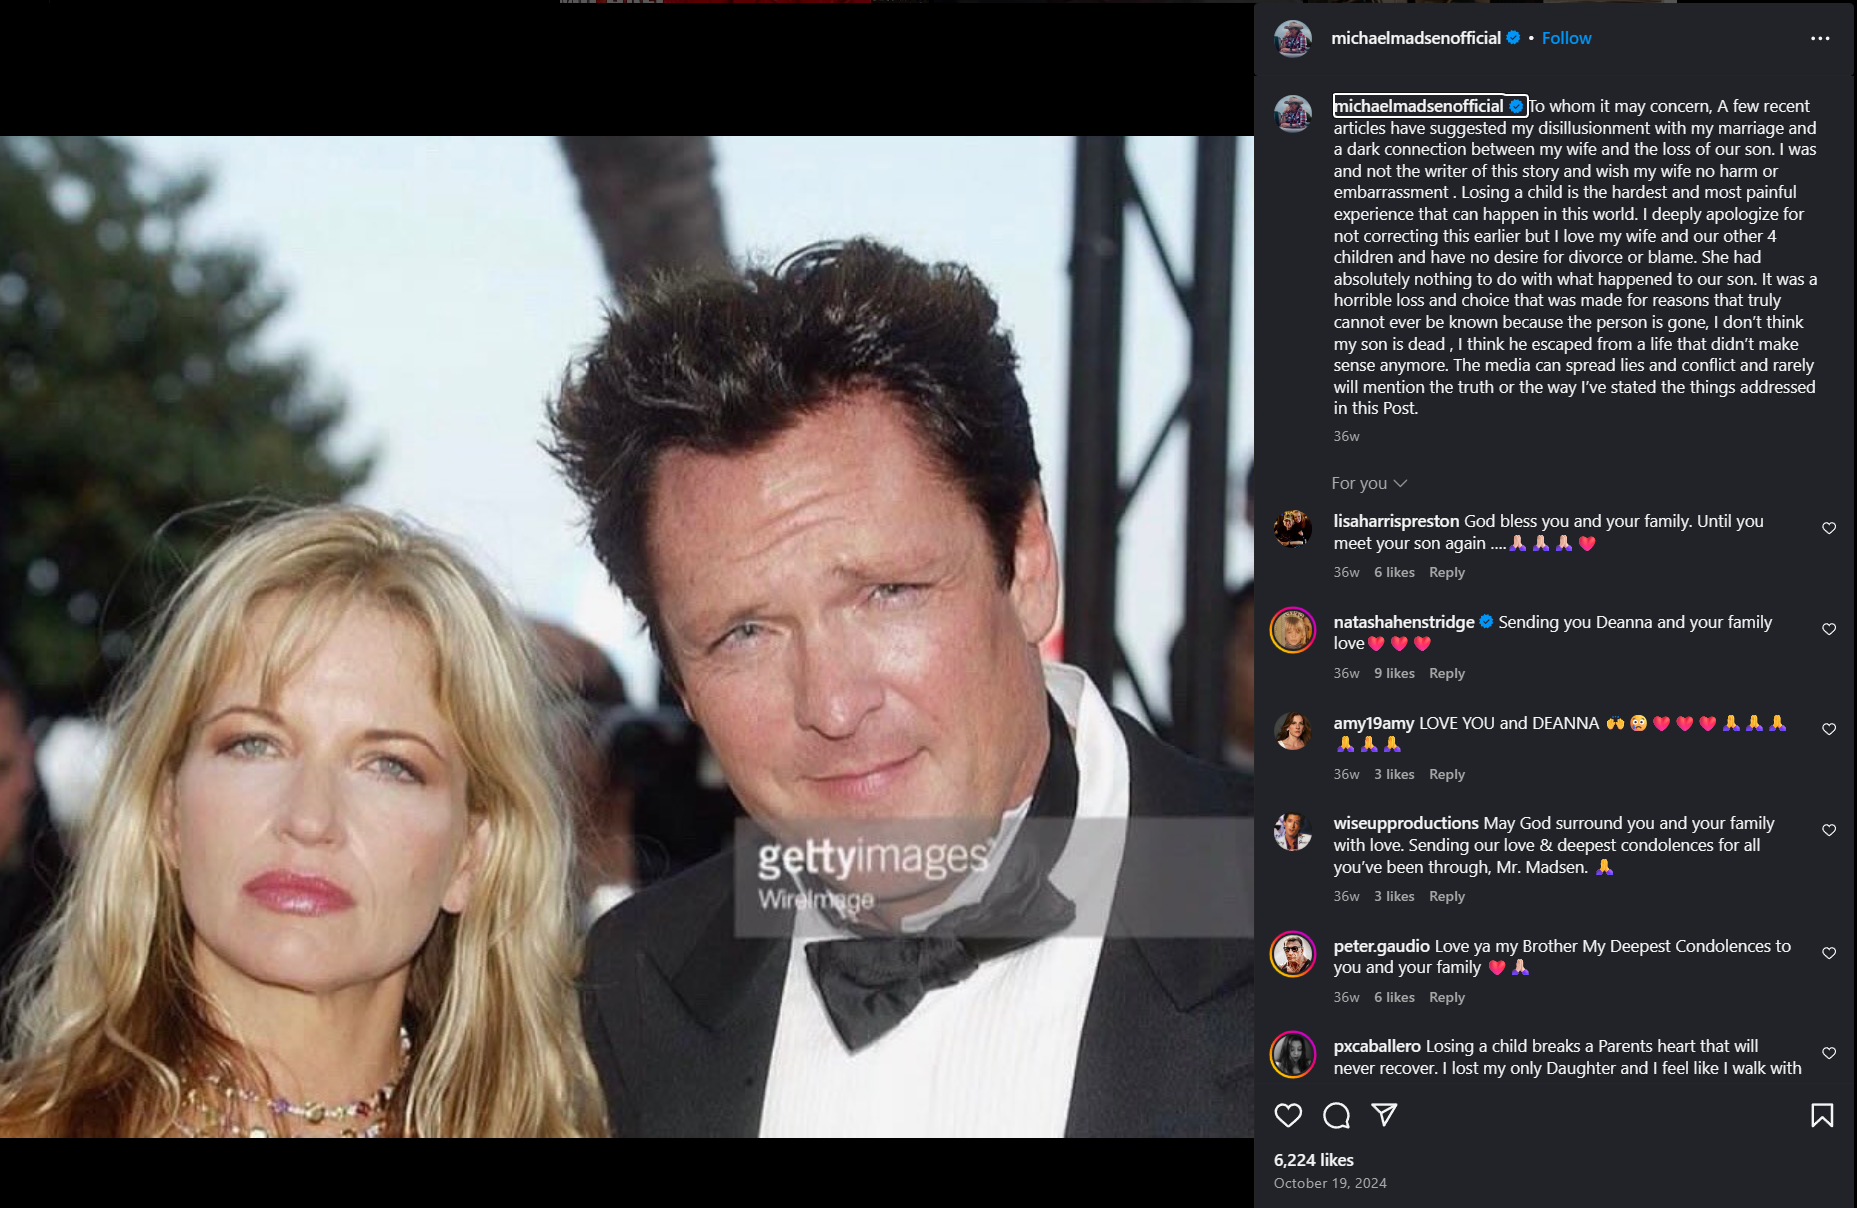Reply to amy19amy's comment
This screenshot has height=1208, width=1857.
tap(1446, 774)
